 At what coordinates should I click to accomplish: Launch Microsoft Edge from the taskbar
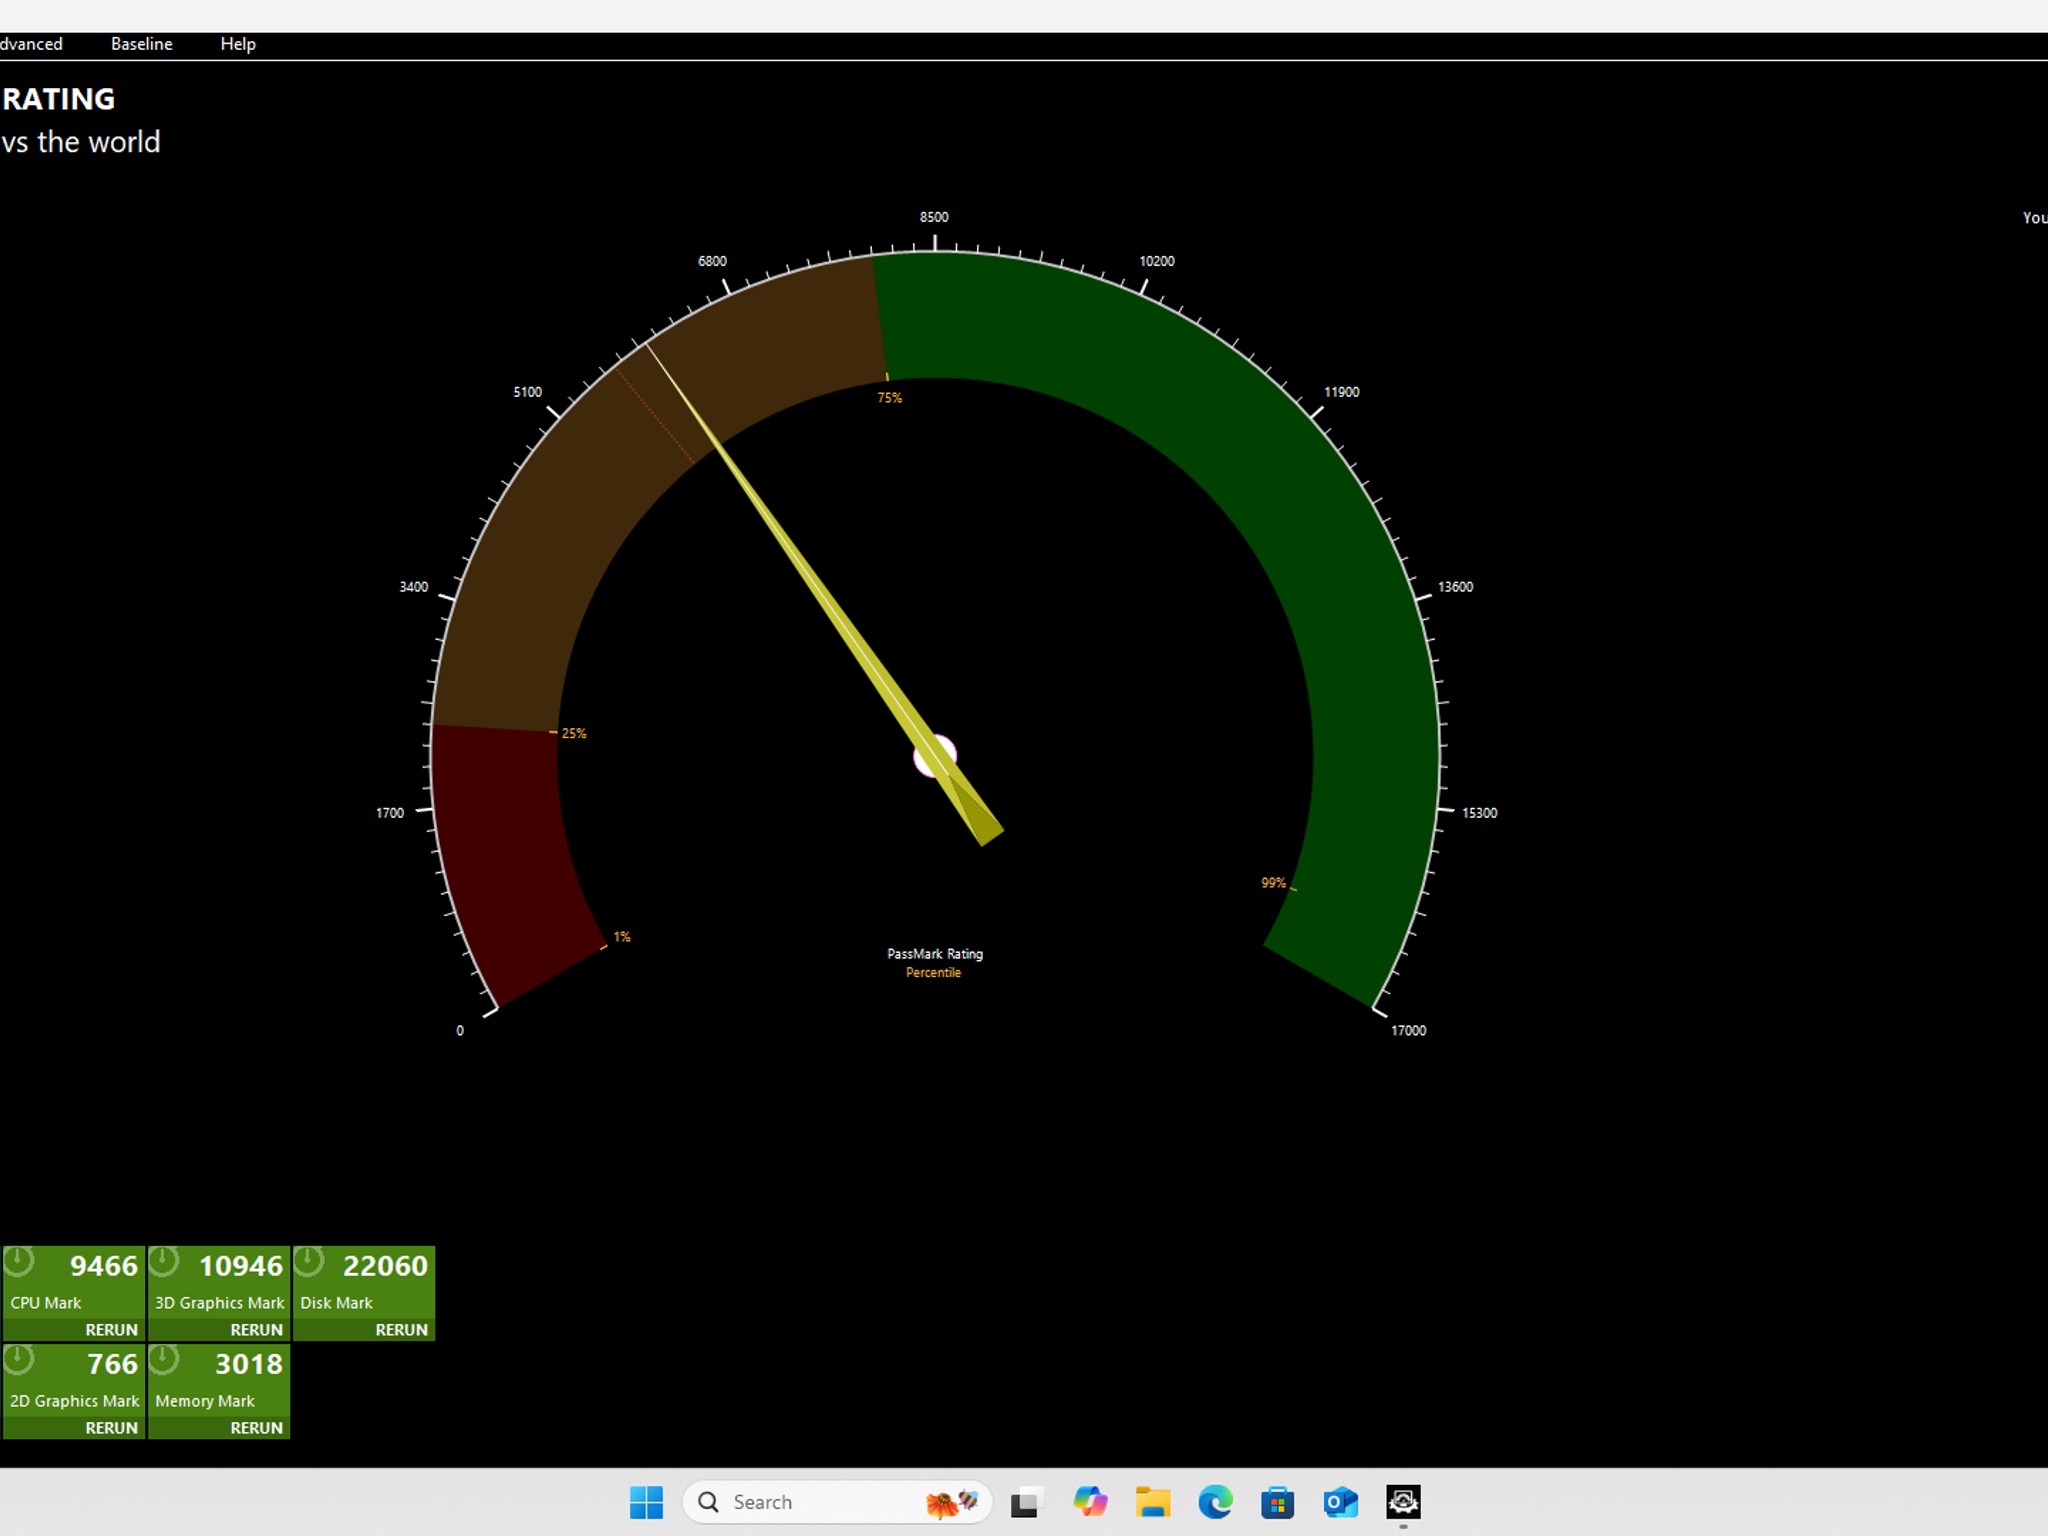tap(1215, 1502)
